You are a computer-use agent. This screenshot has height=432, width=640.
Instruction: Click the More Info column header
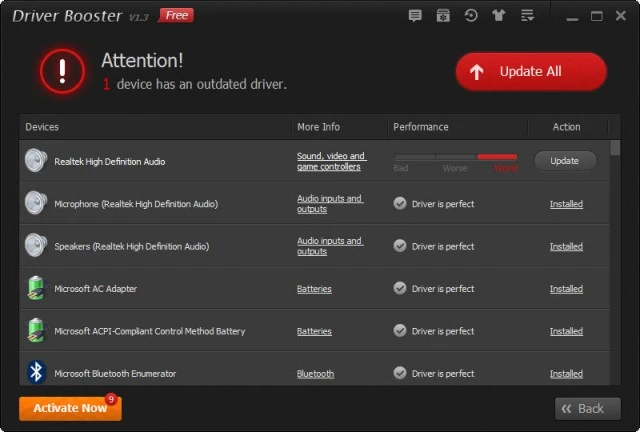(x=318, y=127)
